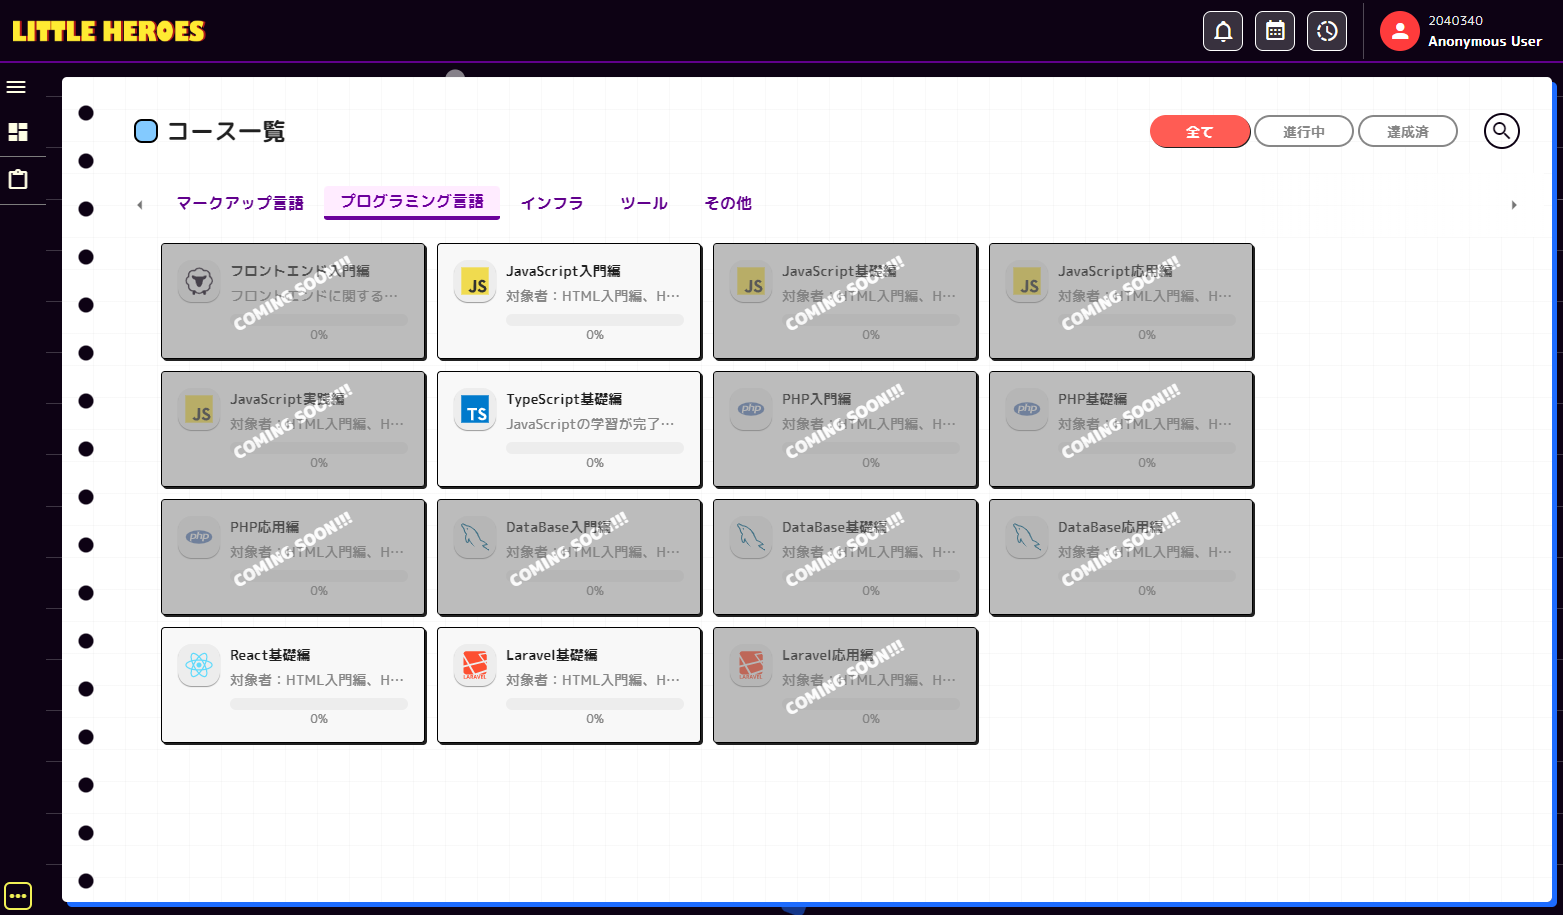The height and width of the screenshot is (915, 1563).
Task: Open the dashboard icon in sidebar
Action: tap(18, 132)
